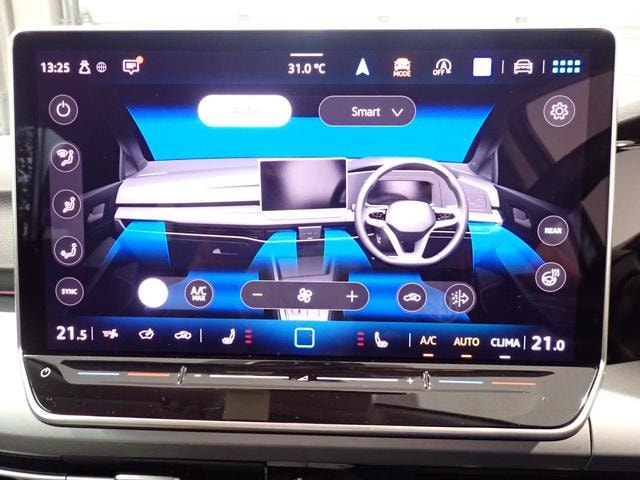The width and height of the screenshot is (640, 480).
Task: Select the AUTO pill button at top
Action: pos(244,111)
